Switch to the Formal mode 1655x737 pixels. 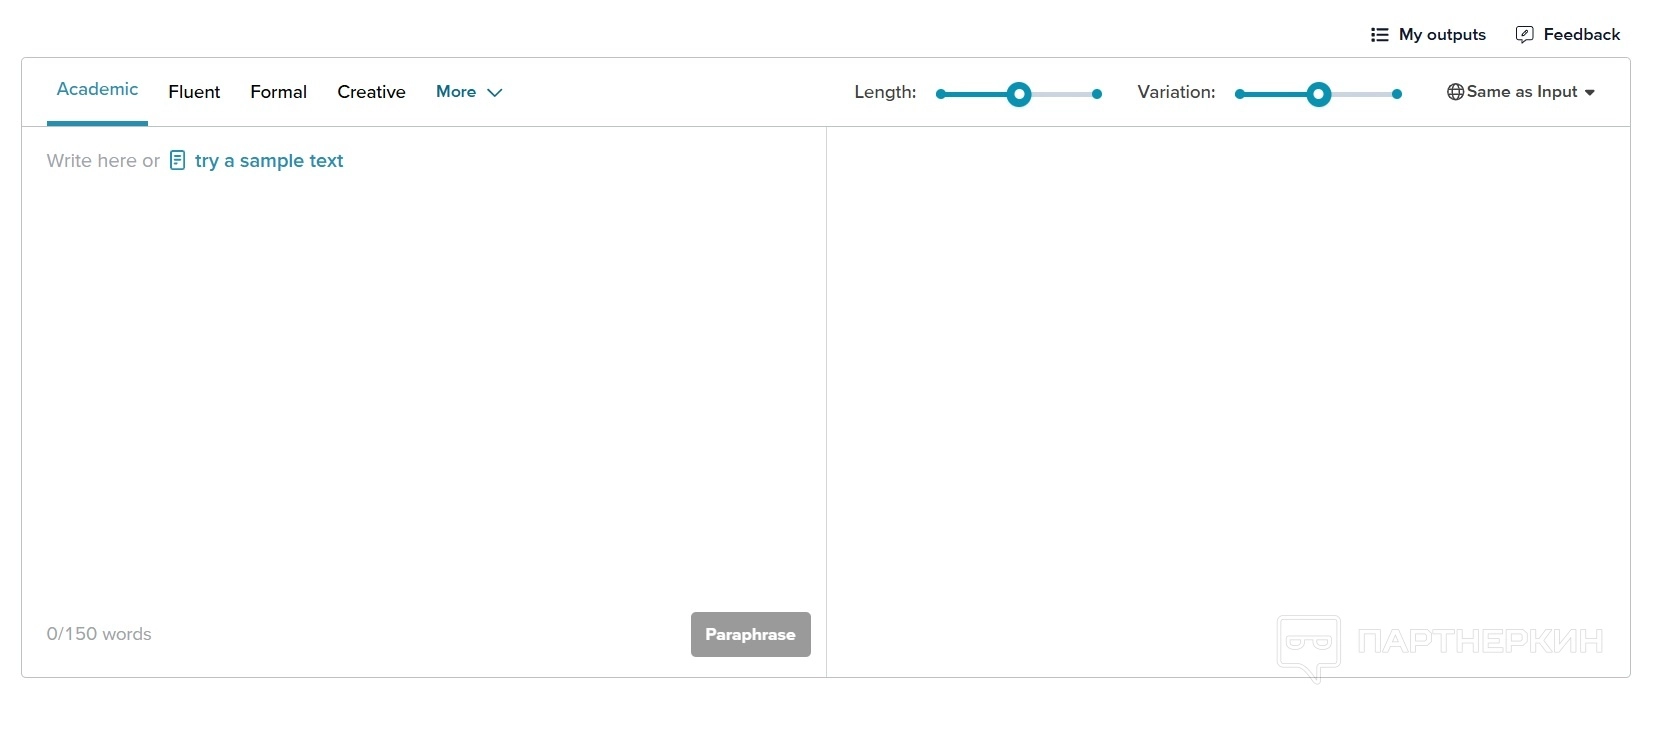tap(278, 92)
